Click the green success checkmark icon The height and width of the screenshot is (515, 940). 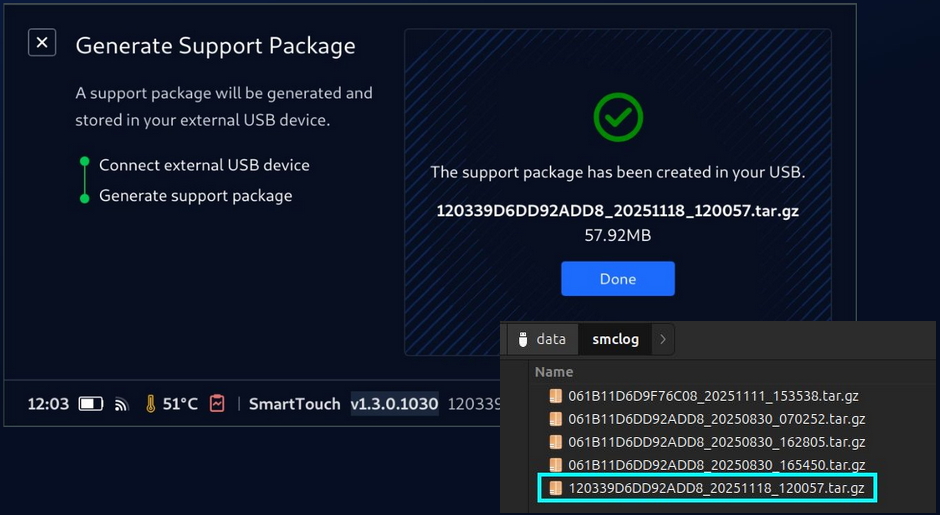pyautogui.click(x=617, y=117)
